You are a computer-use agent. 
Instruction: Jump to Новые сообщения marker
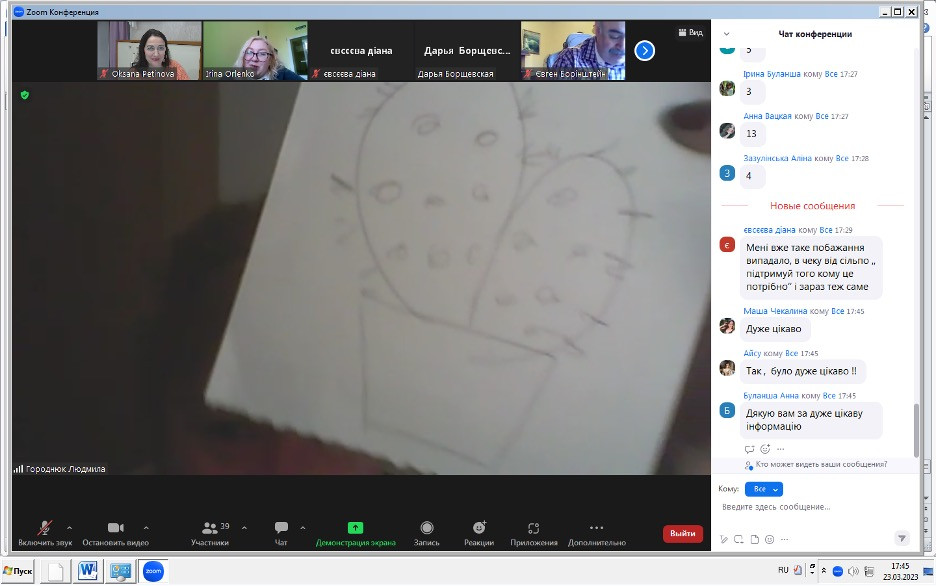tap(812, 206)
